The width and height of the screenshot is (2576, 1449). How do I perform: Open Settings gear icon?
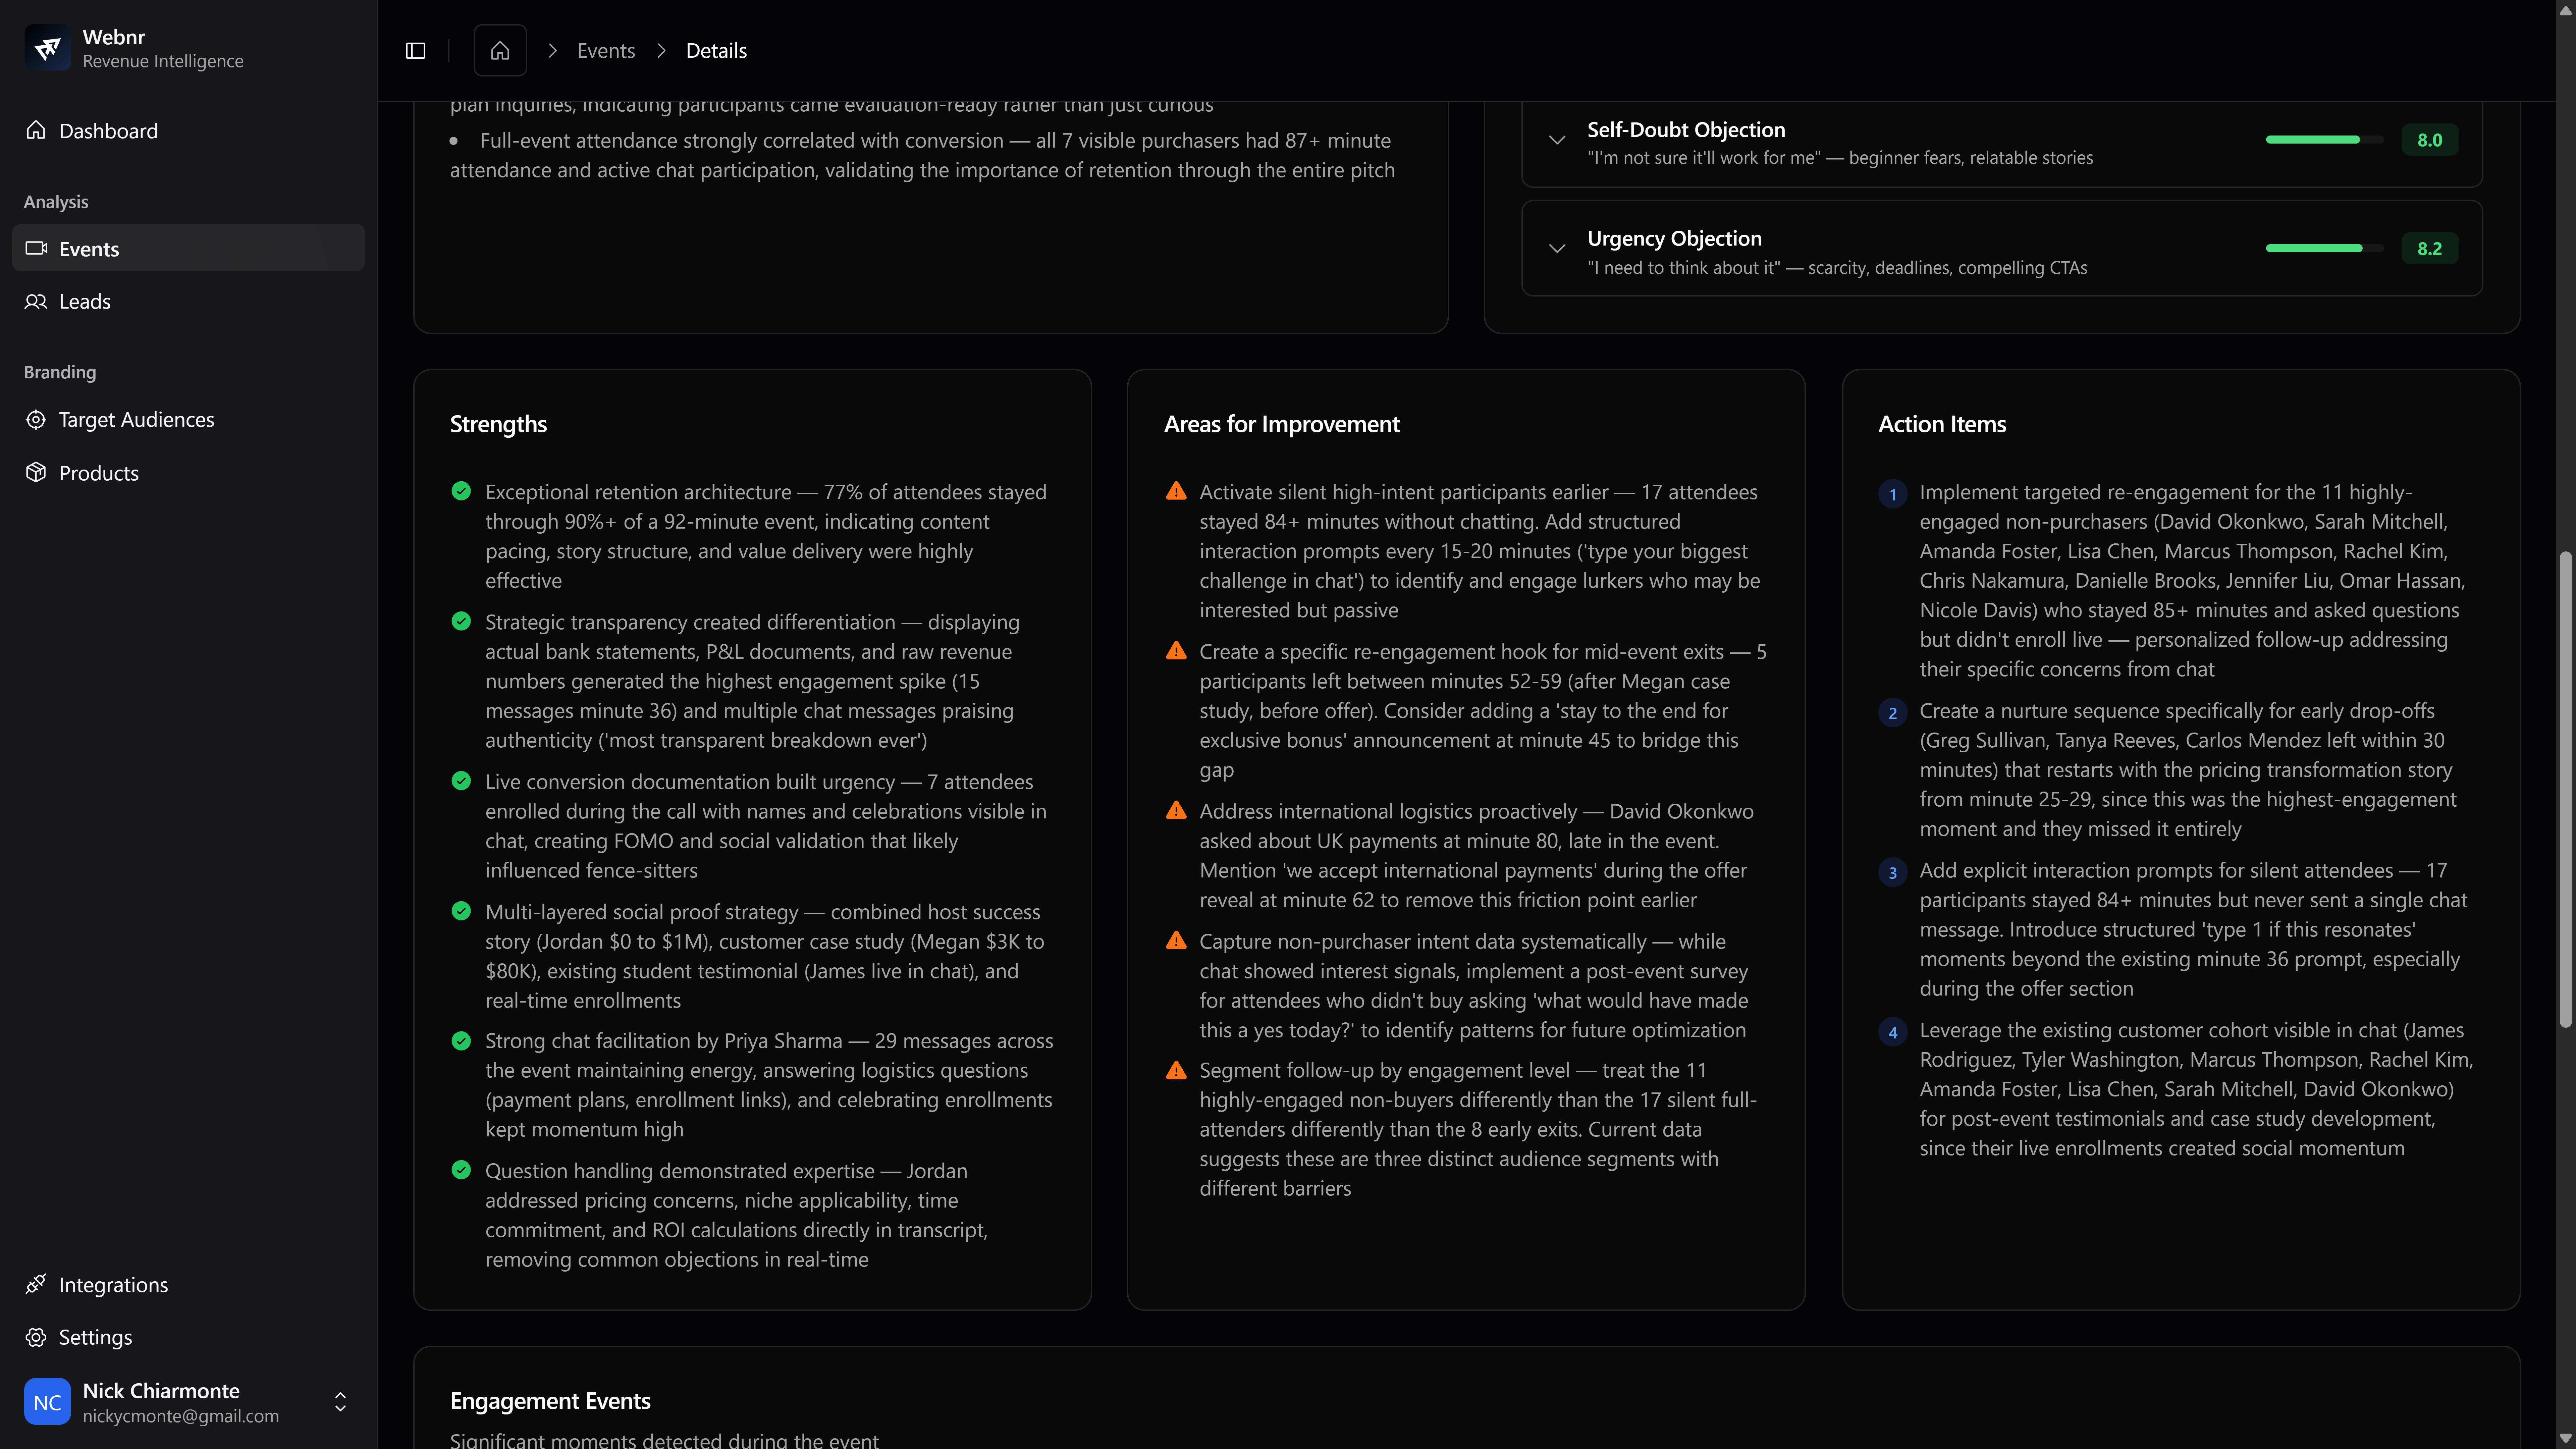(36, 1337)
